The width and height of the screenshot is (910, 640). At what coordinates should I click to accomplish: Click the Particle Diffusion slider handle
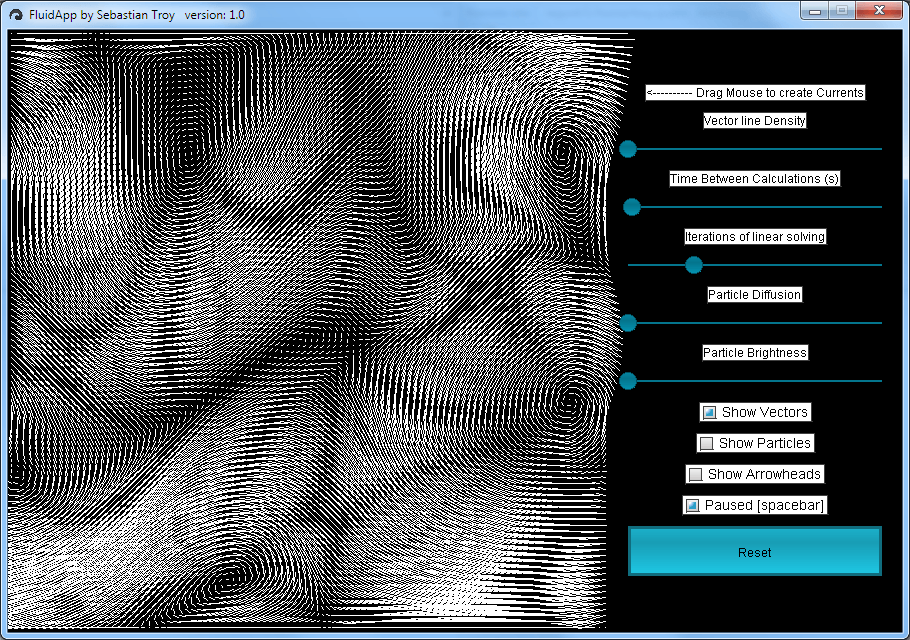coord(628,323)
